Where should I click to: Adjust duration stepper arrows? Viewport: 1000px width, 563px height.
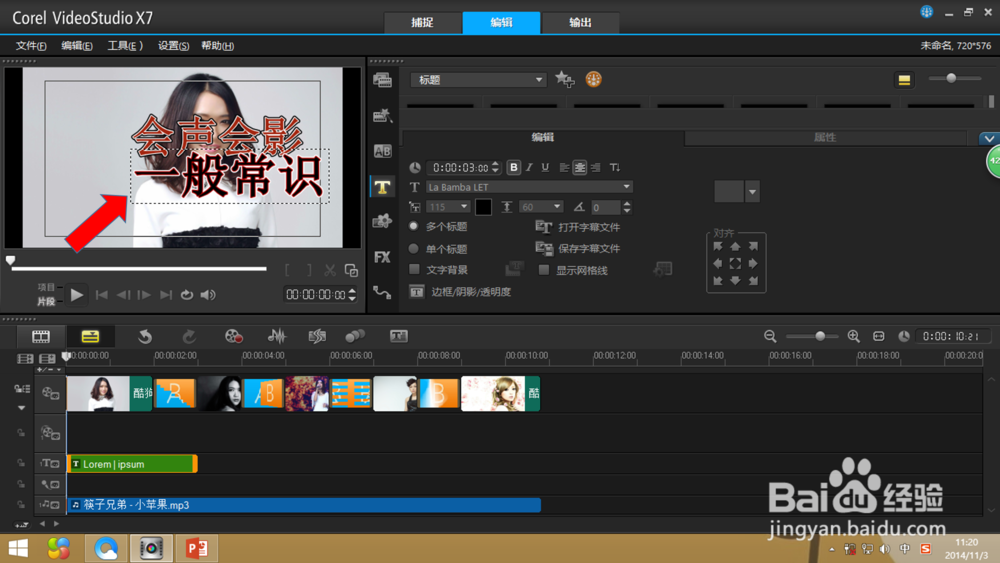496,167
